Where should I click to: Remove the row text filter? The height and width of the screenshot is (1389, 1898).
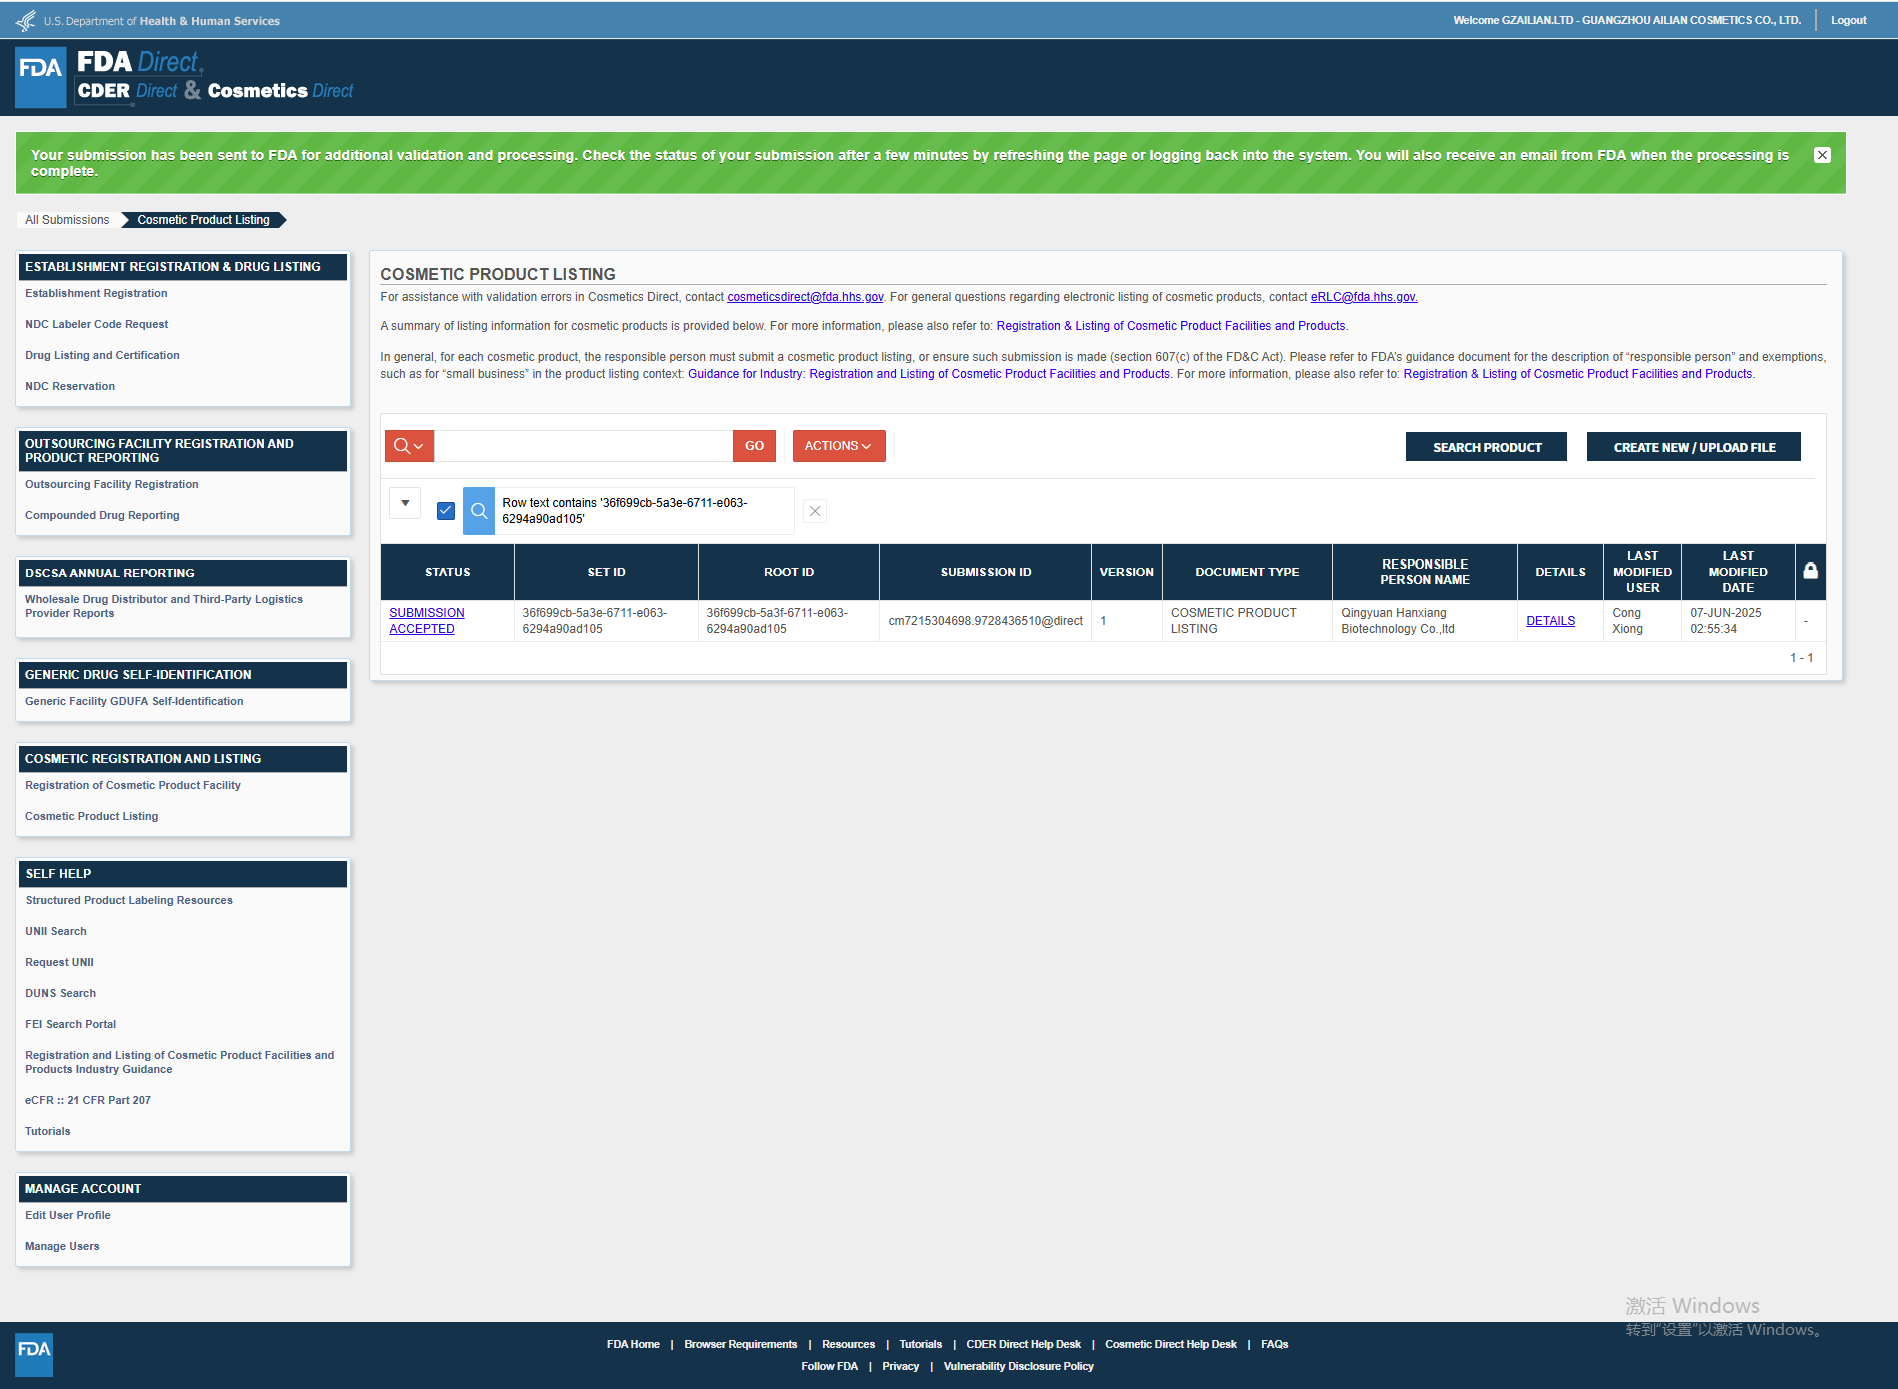pos(815,511)
